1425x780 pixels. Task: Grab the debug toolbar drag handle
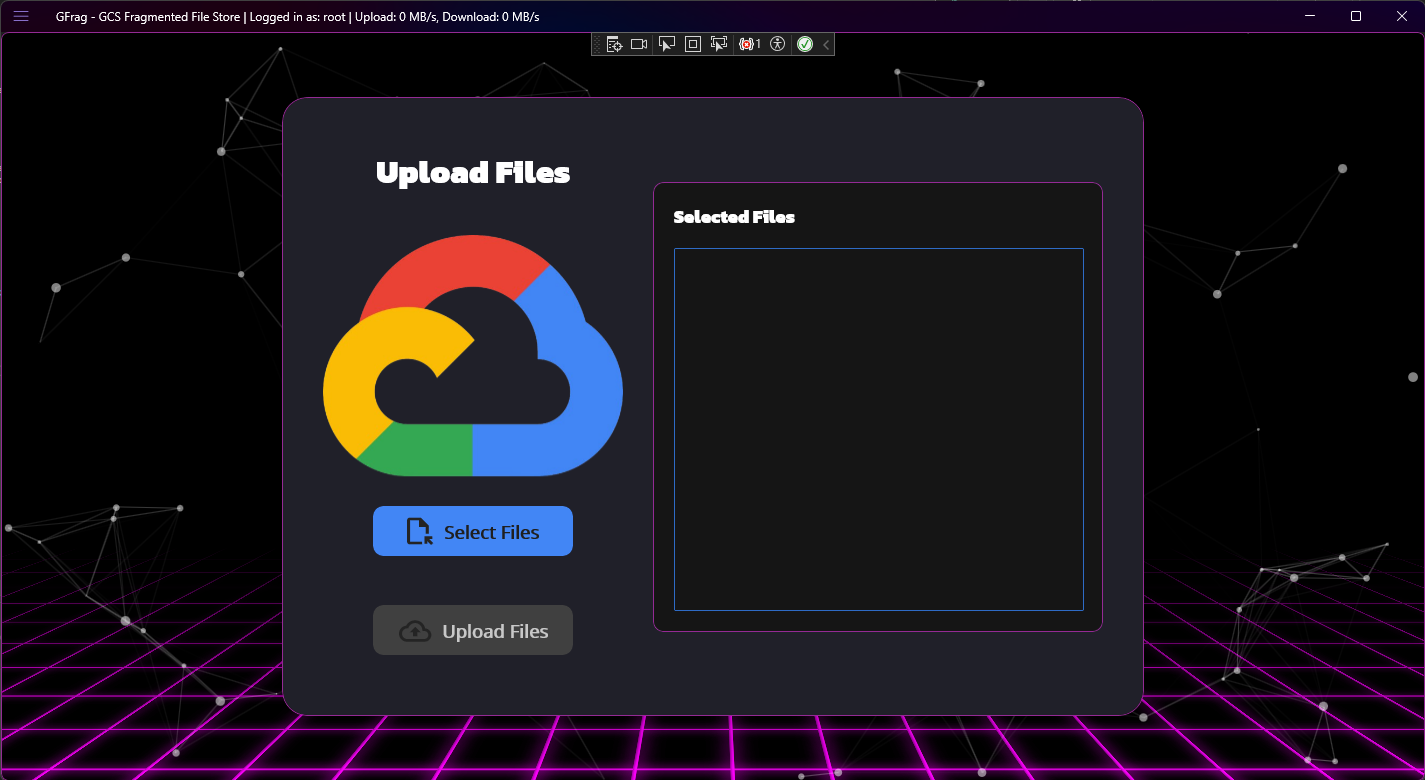[x=597, y=44]
